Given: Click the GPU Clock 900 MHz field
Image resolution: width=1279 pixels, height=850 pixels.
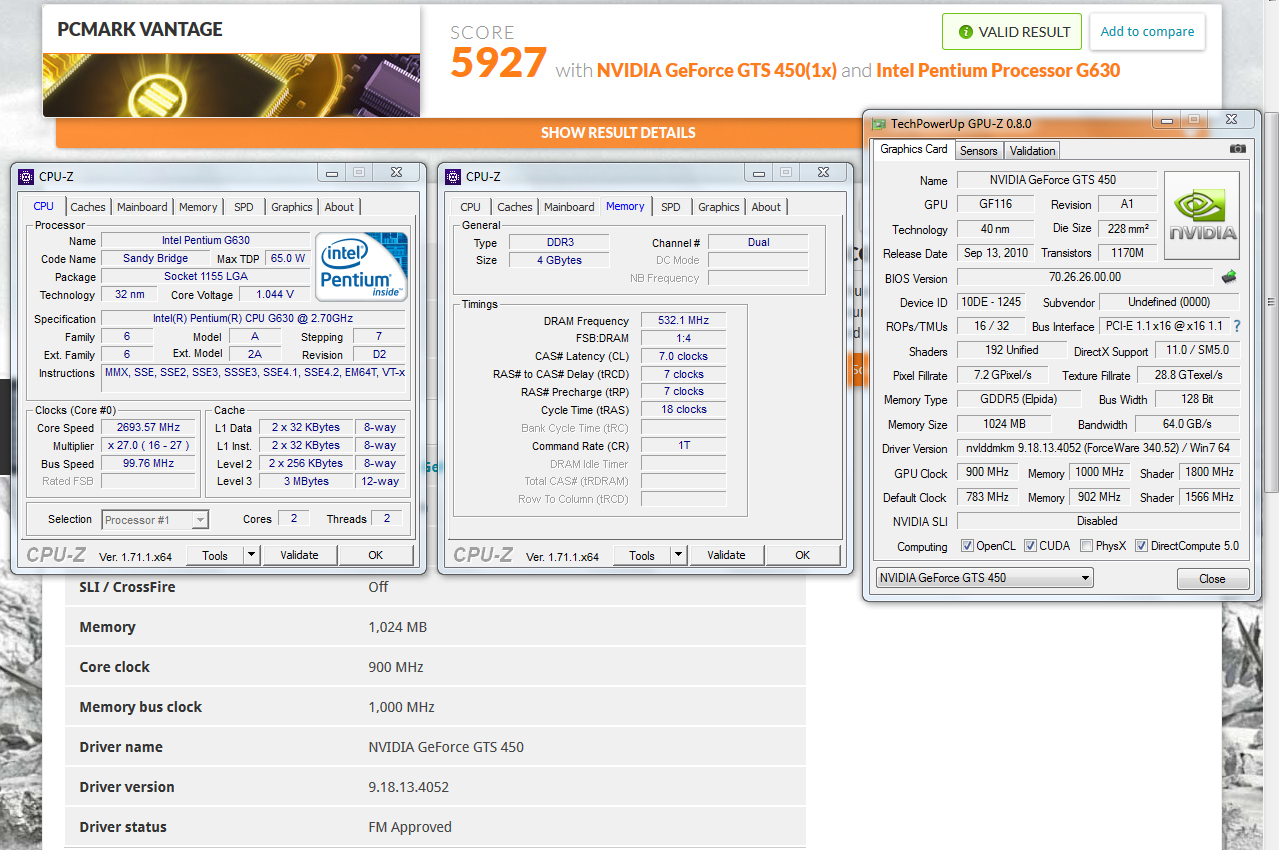Looking at the screenshot, I should [987, 472].
